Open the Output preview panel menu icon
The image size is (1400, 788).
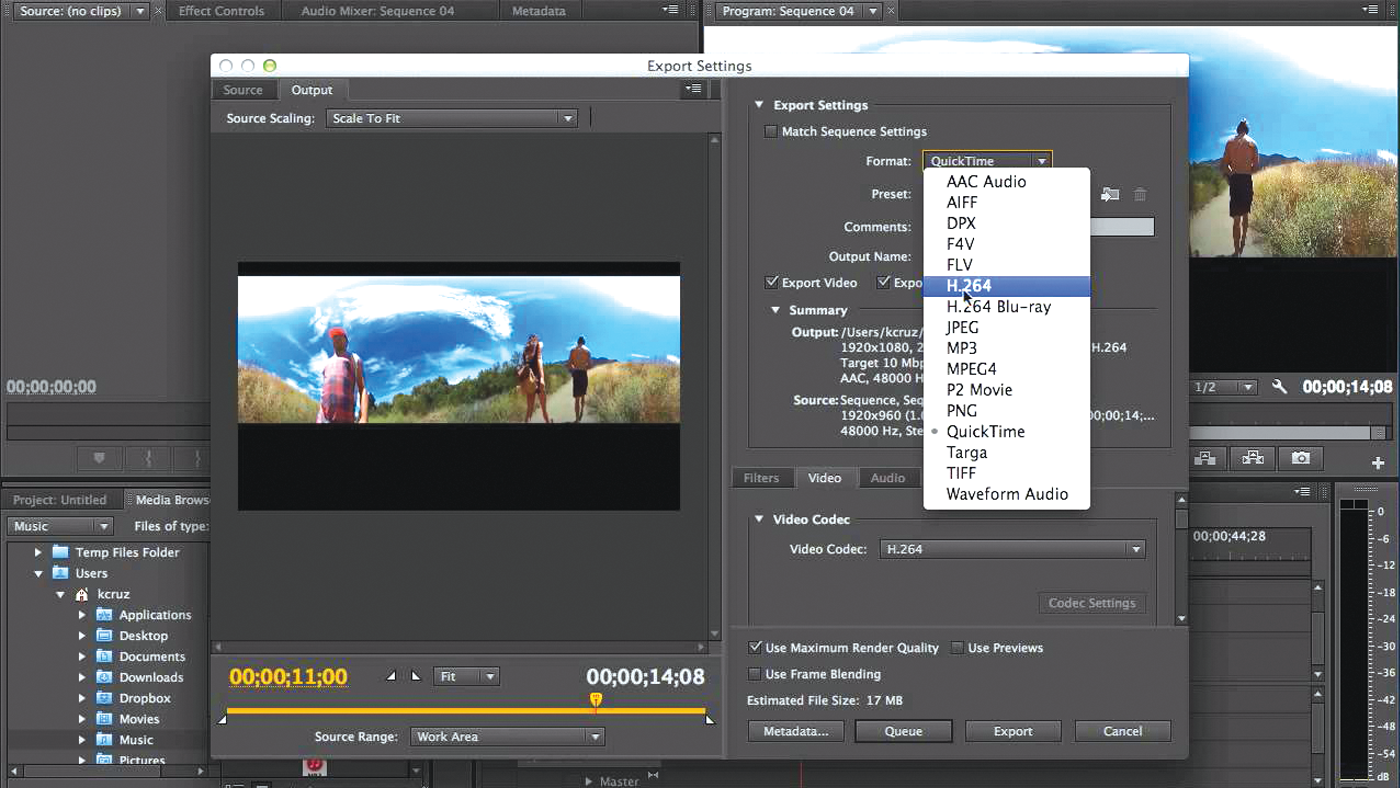pos(693,89)
